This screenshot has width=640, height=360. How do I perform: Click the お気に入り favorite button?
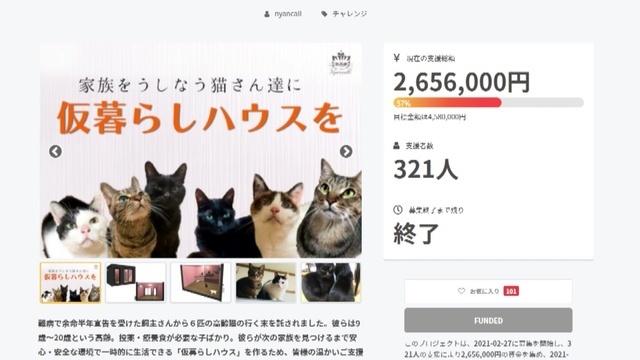coord(488,291)
